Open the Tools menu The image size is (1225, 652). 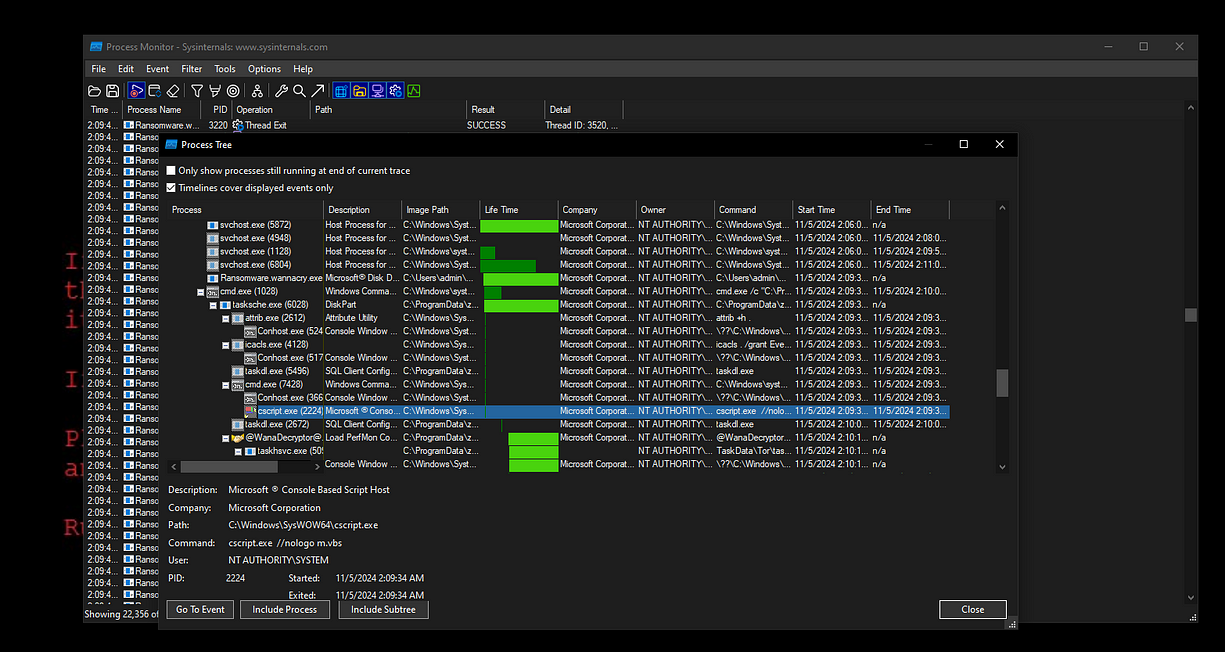click(x=224, y=68)
